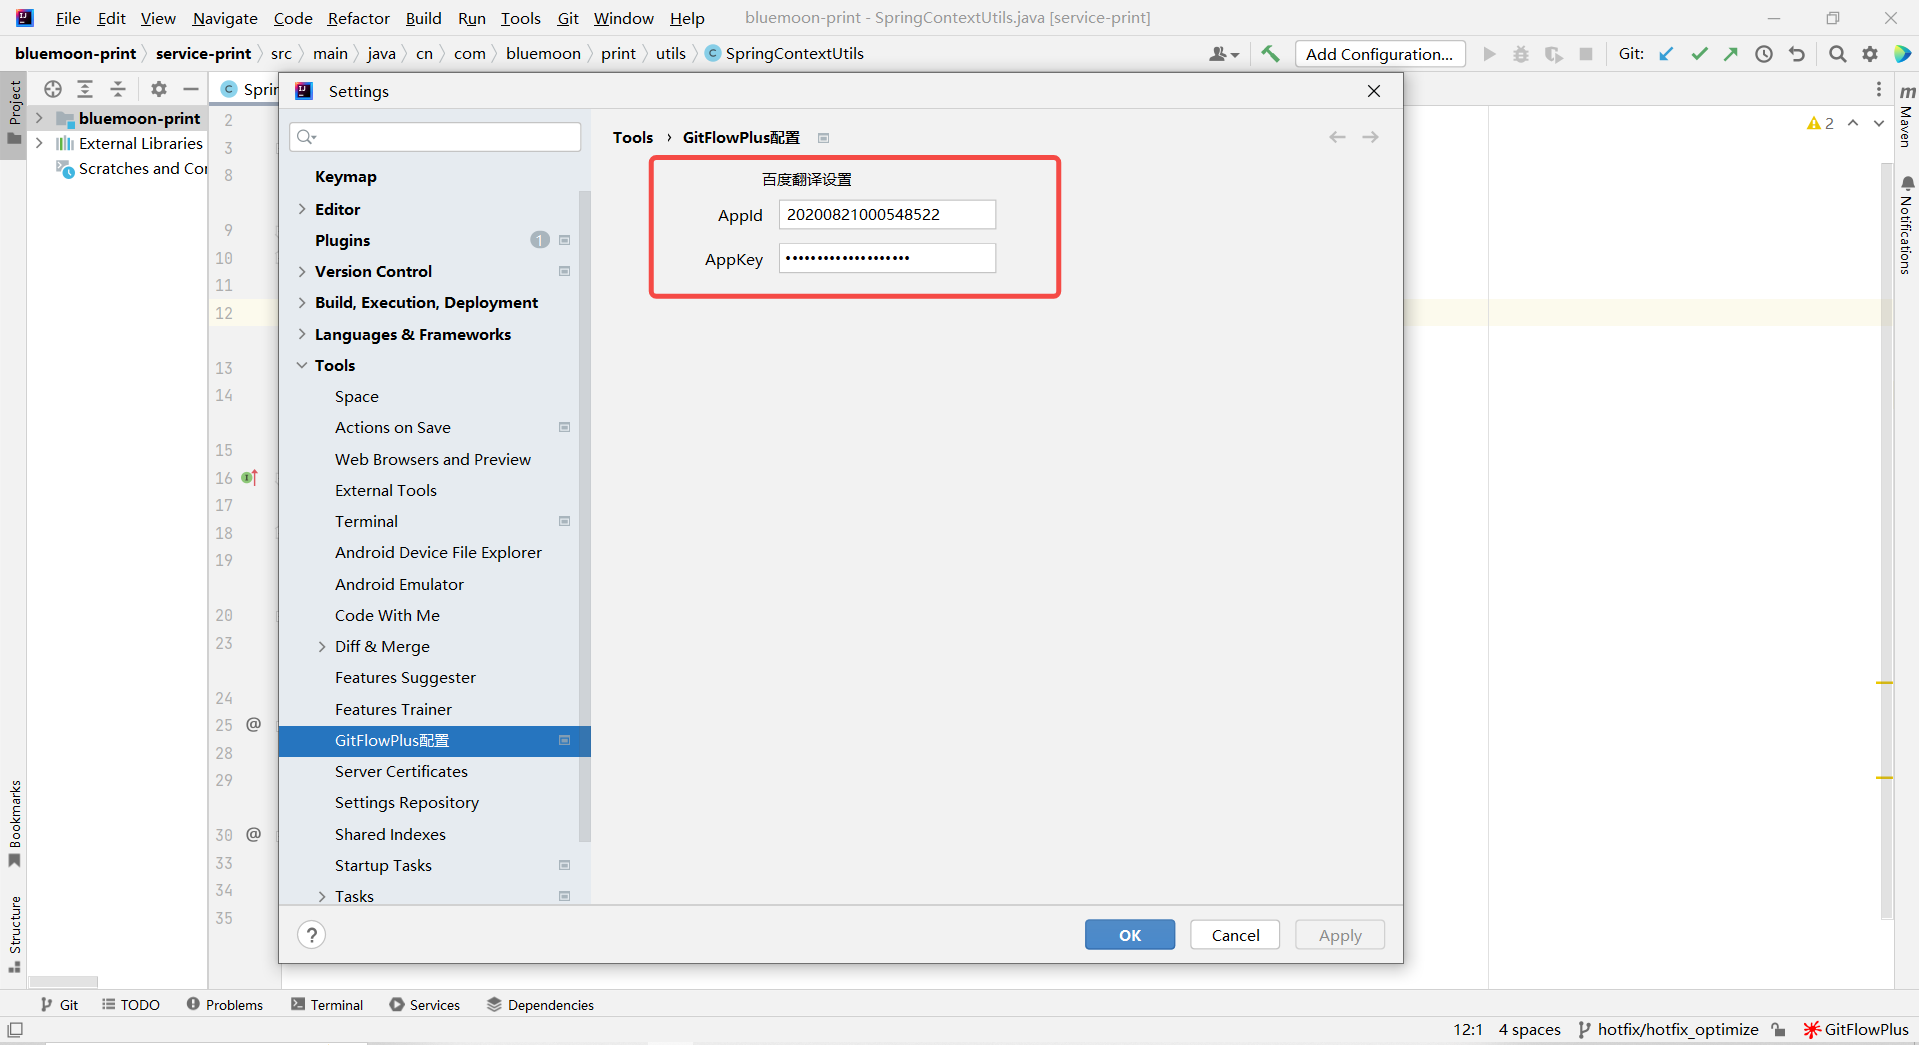Expand the bluemoon-print project tree
Image resolution: width=1919 pixels, height=1045 pixels.
click(x=38, y=118)
